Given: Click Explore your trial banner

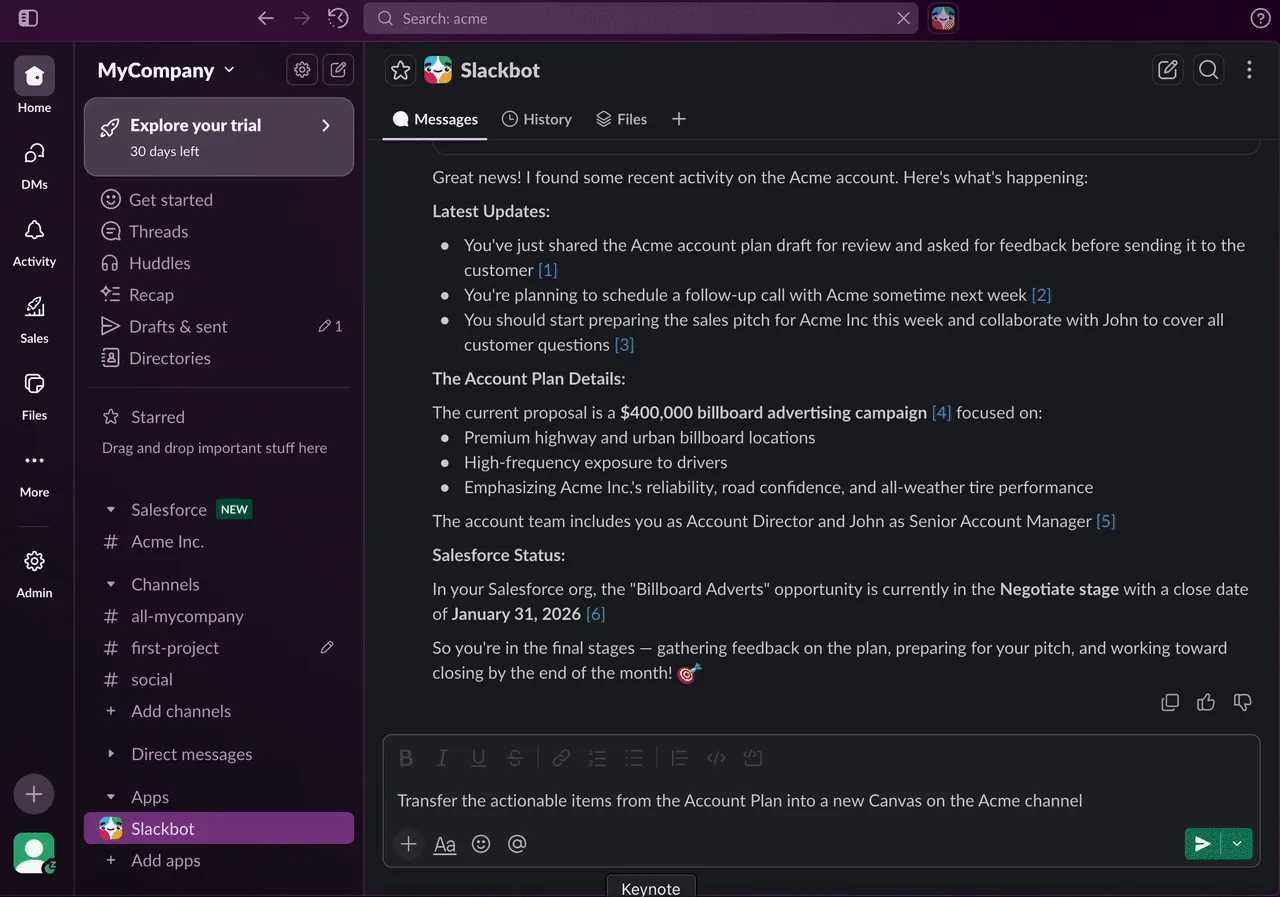Looking at the screenshot, I should [x=219, y=137].
